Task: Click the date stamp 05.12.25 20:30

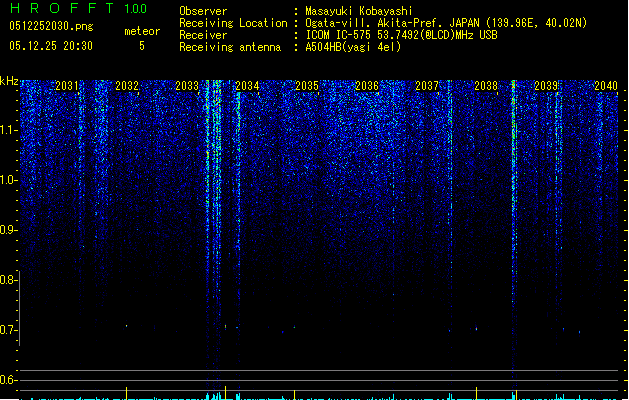Action: [x=51, y=46]
